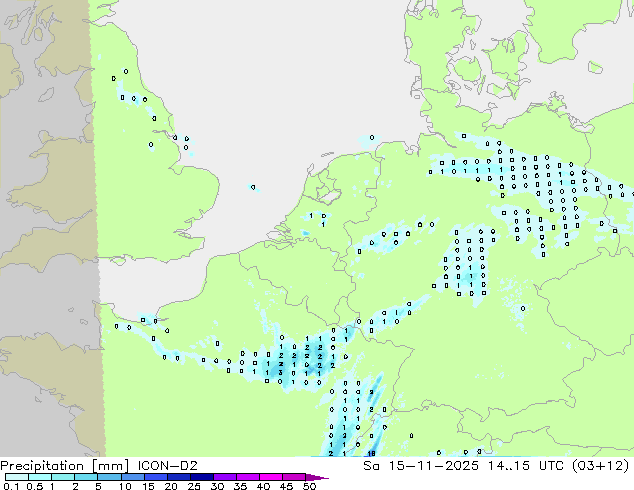The height and width of the screenshot is (490, 634).
Task: Click the 0.1–0.5 mm legend color box
Action: click(17, 477)
